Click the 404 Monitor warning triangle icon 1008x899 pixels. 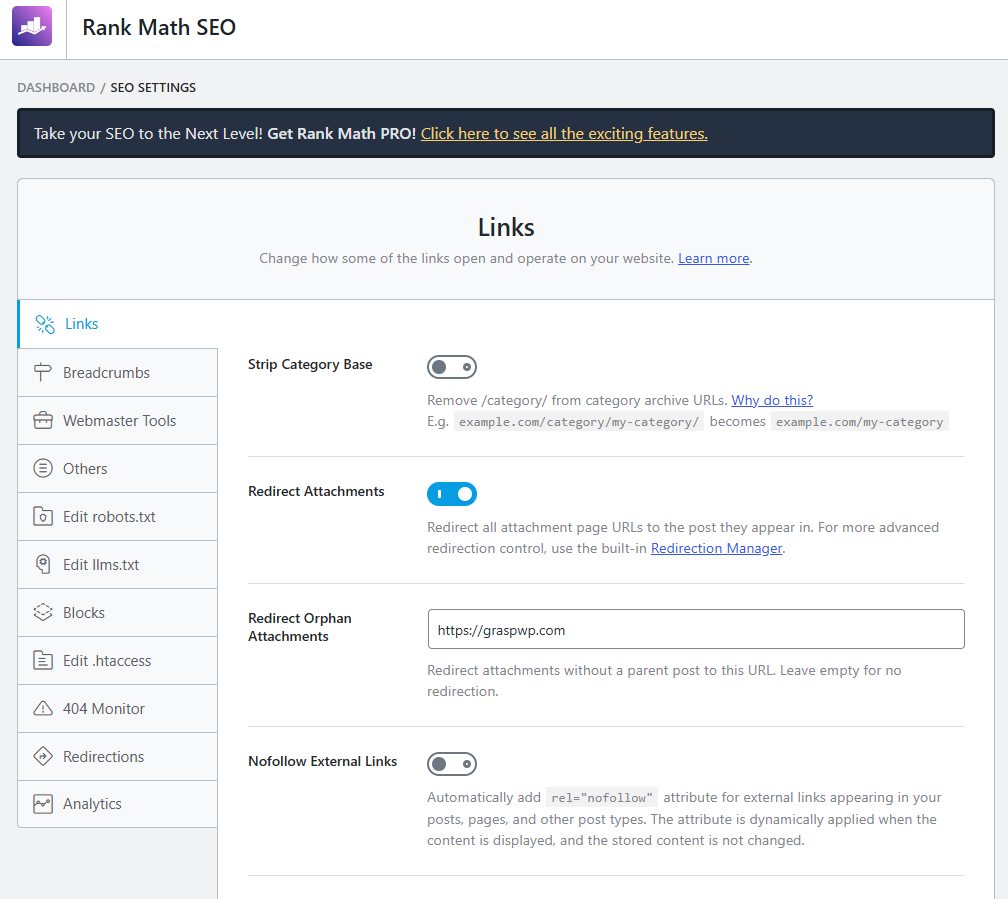[x=42, y=709]
